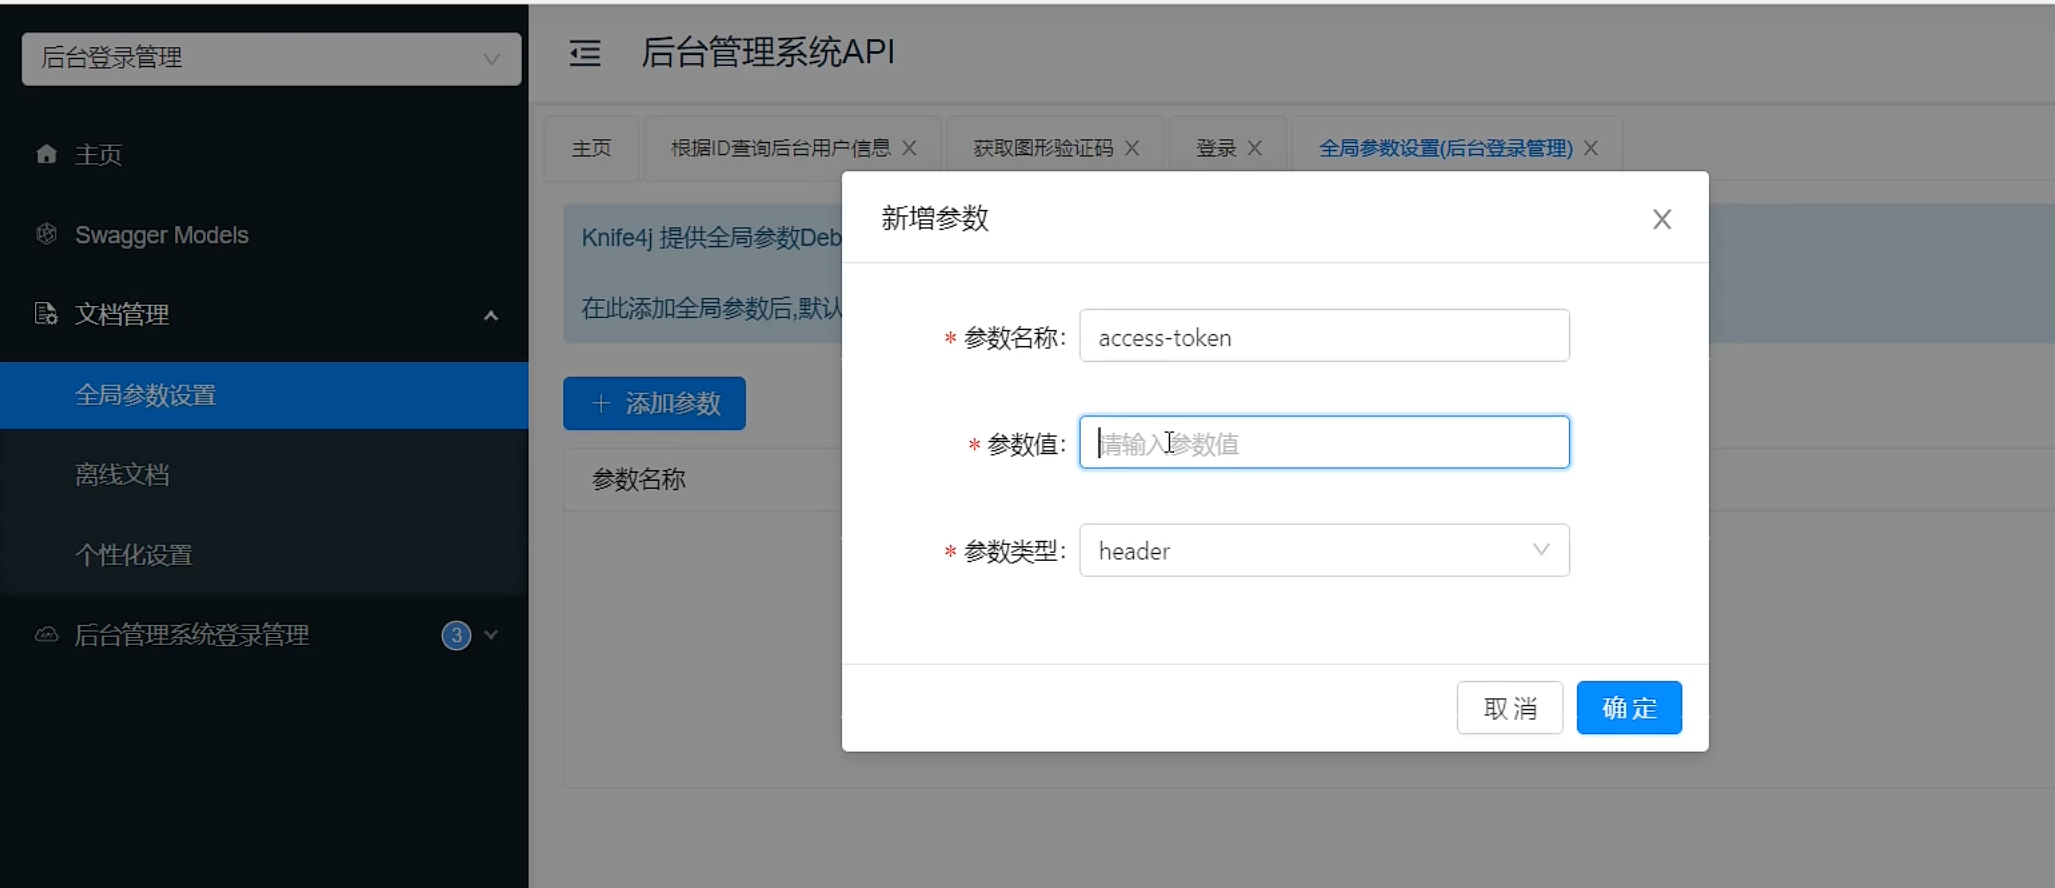The width and height of the screenshot is (2055, 888).
Task: Click the Swagger Models cube icon
Action: tap(46, 234)
